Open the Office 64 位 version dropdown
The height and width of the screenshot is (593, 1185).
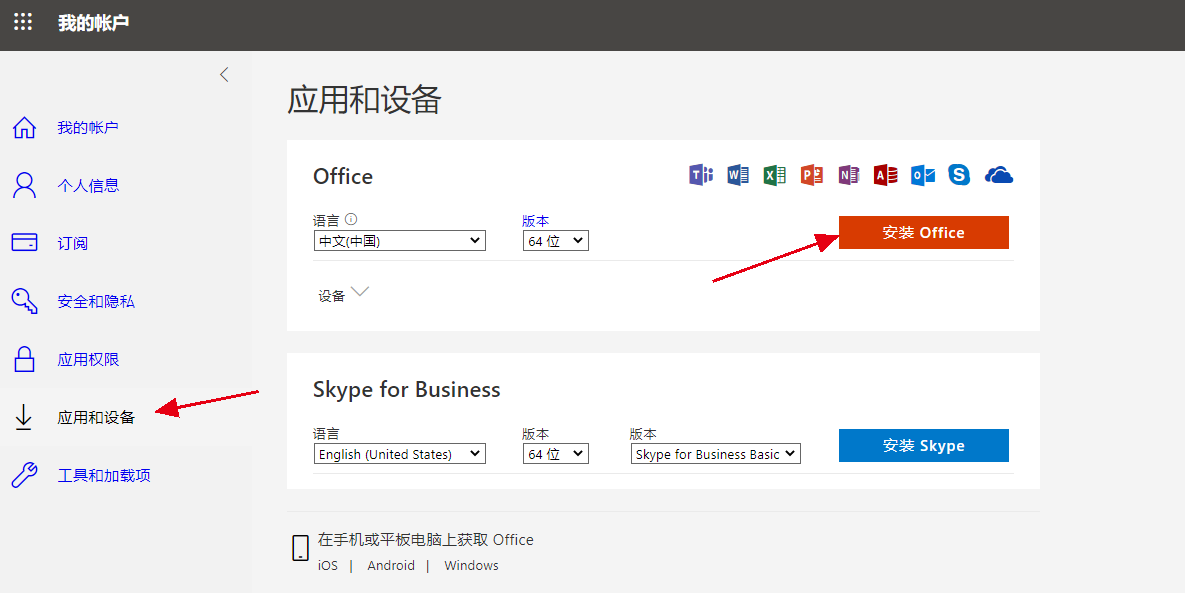555,241
